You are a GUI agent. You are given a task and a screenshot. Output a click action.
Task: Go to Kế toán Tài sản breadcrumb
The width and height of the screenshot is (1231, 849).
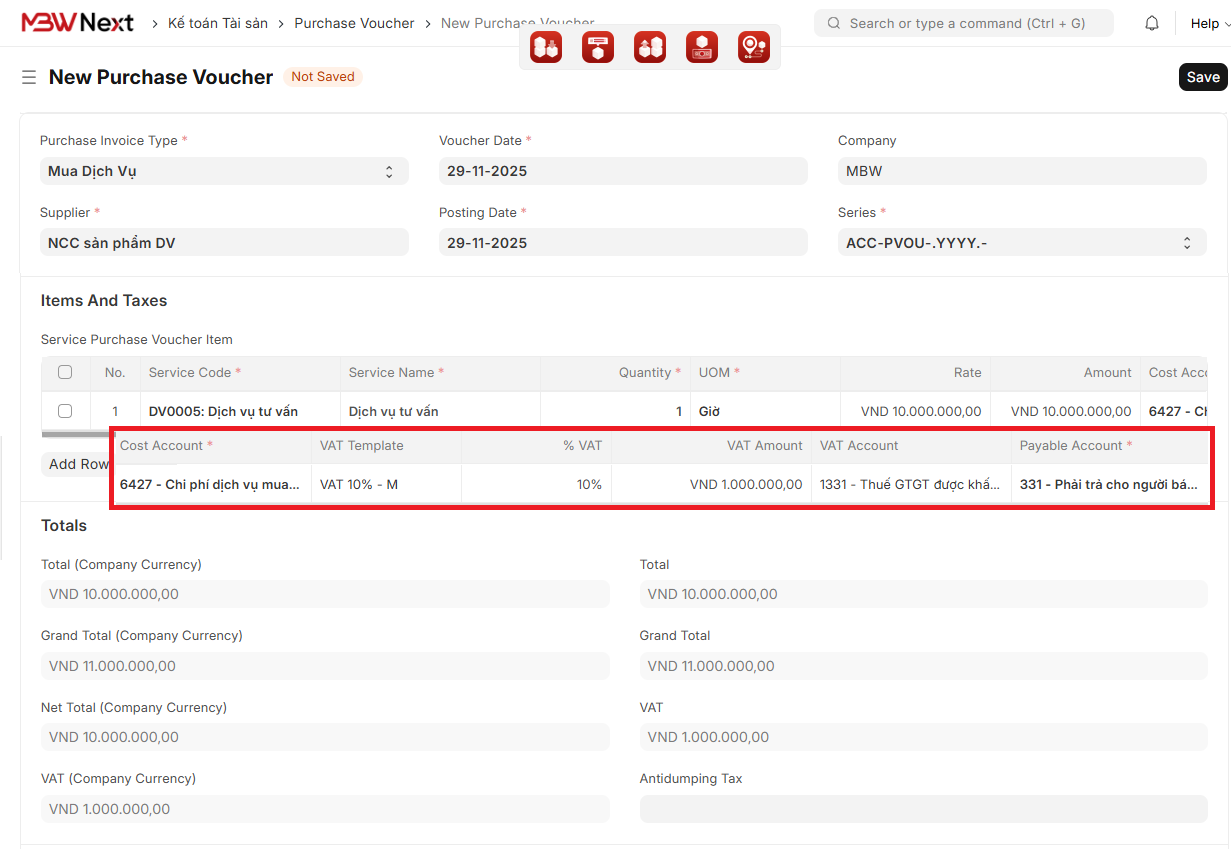[x=217, y=23]
